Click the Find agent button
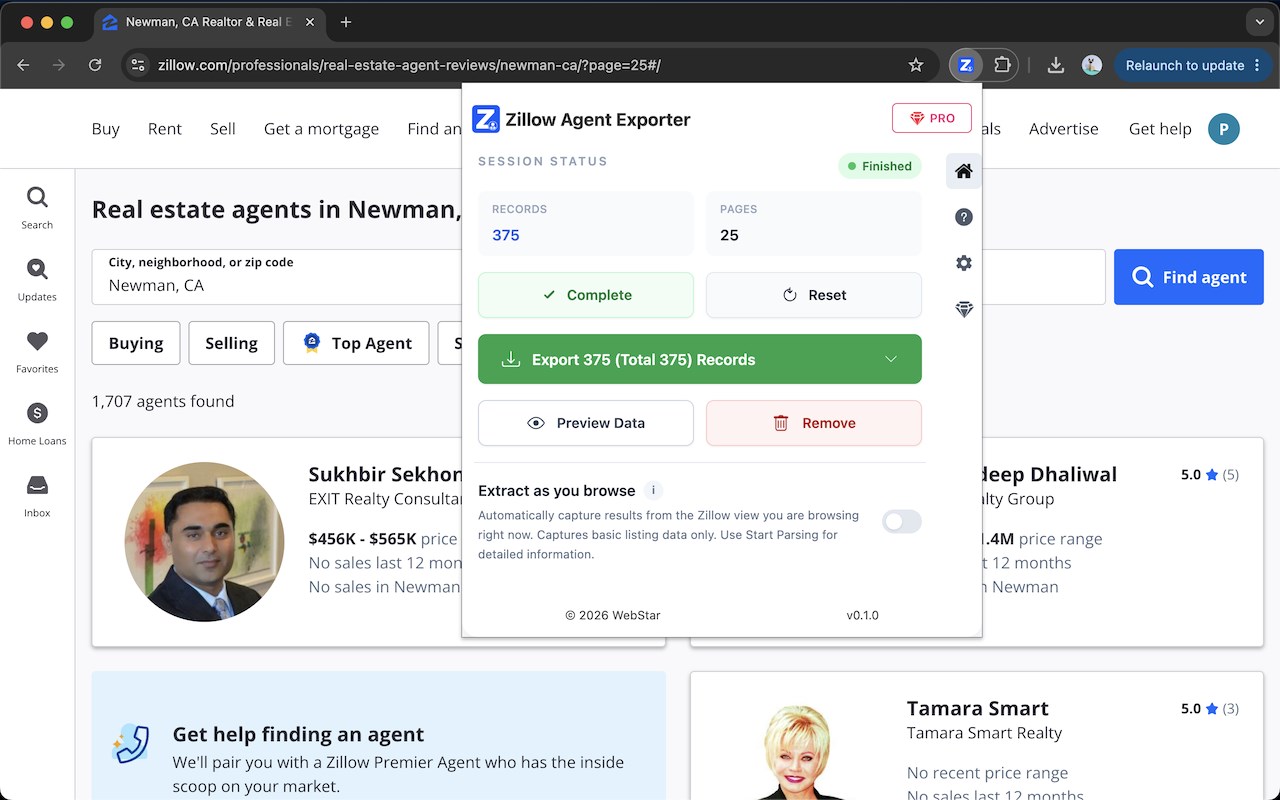Image resolution: width=1280 pixels, height=800 pixels. pyautogui.click(x=1189, y=277)
